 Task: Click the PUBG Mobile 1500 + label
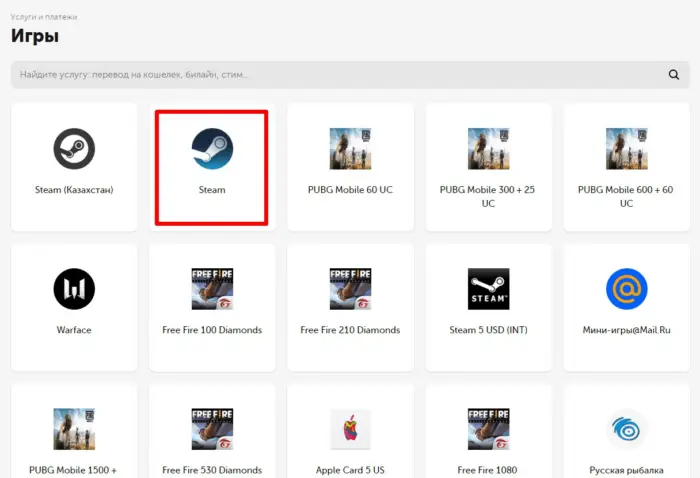point(73,470)
